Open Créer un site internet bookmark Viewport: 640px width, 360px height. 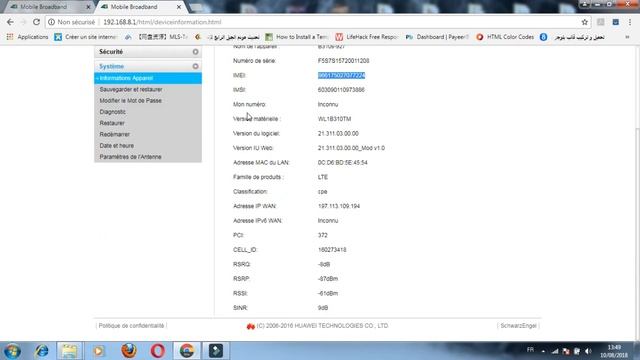[87, 37]
